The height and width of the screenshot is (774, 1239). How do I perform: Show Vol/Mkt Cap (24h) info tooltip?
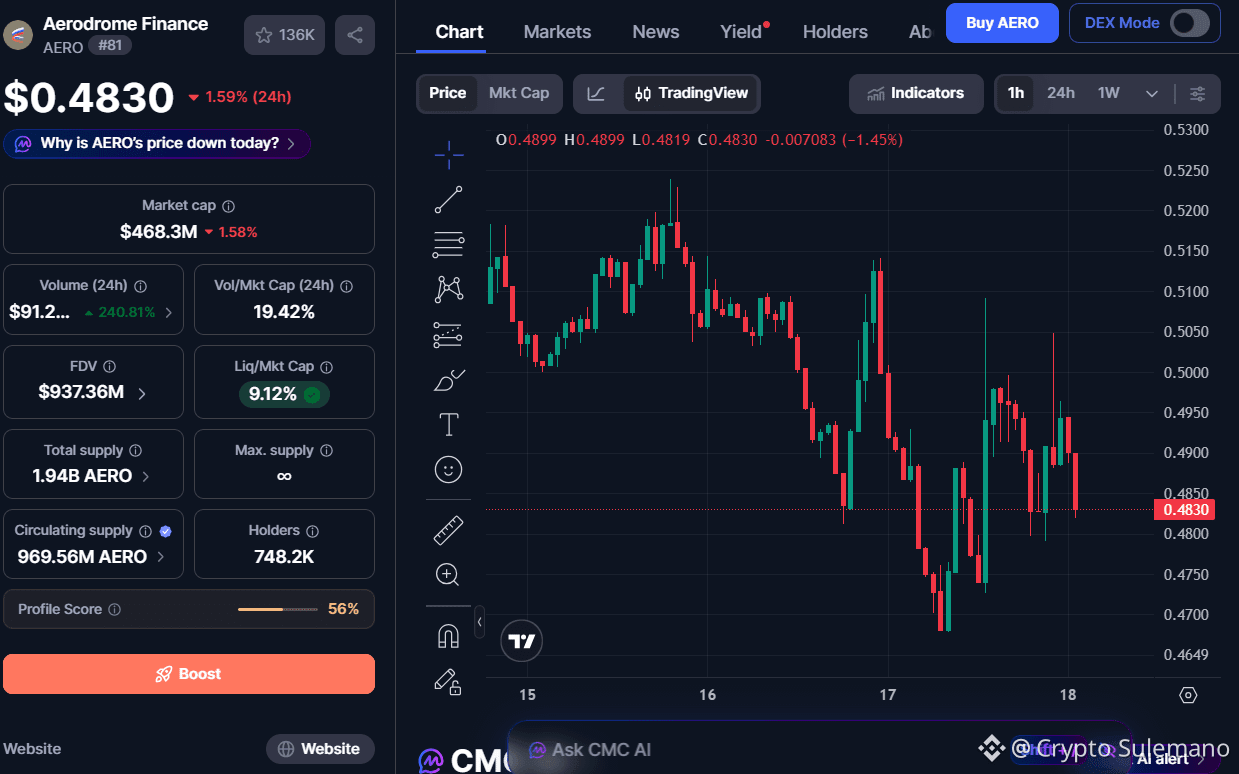click(347, 286)
